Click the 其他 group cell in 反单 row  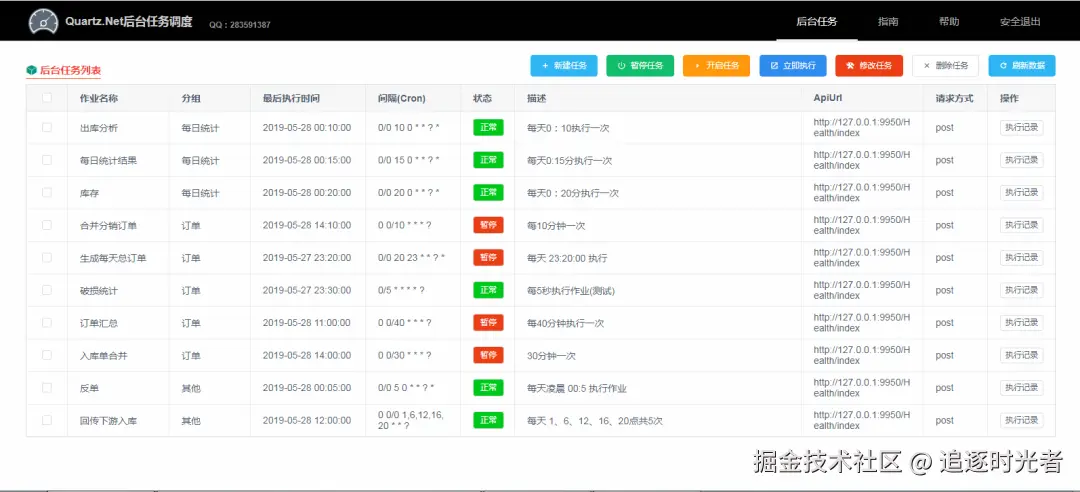click(191, 389)
